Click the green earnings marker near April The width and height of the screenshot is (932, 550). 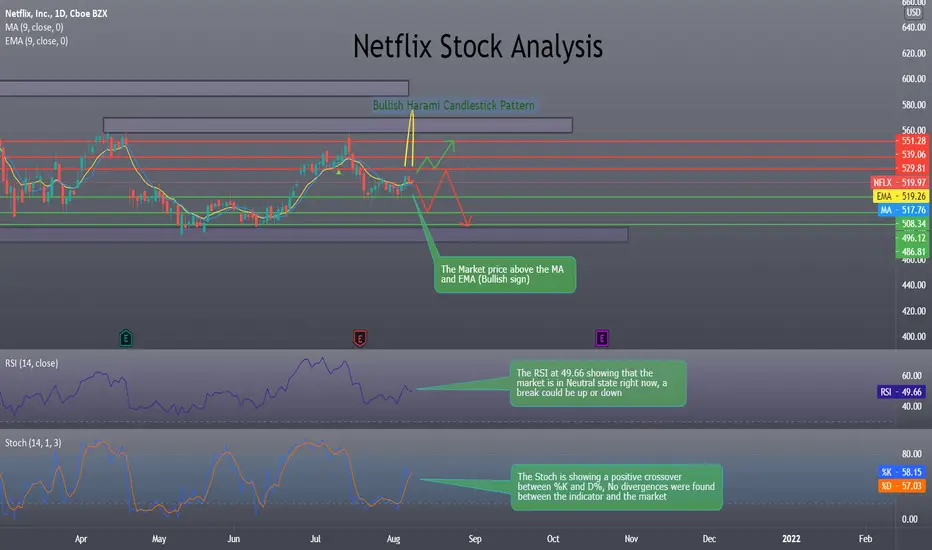[126, 338]
